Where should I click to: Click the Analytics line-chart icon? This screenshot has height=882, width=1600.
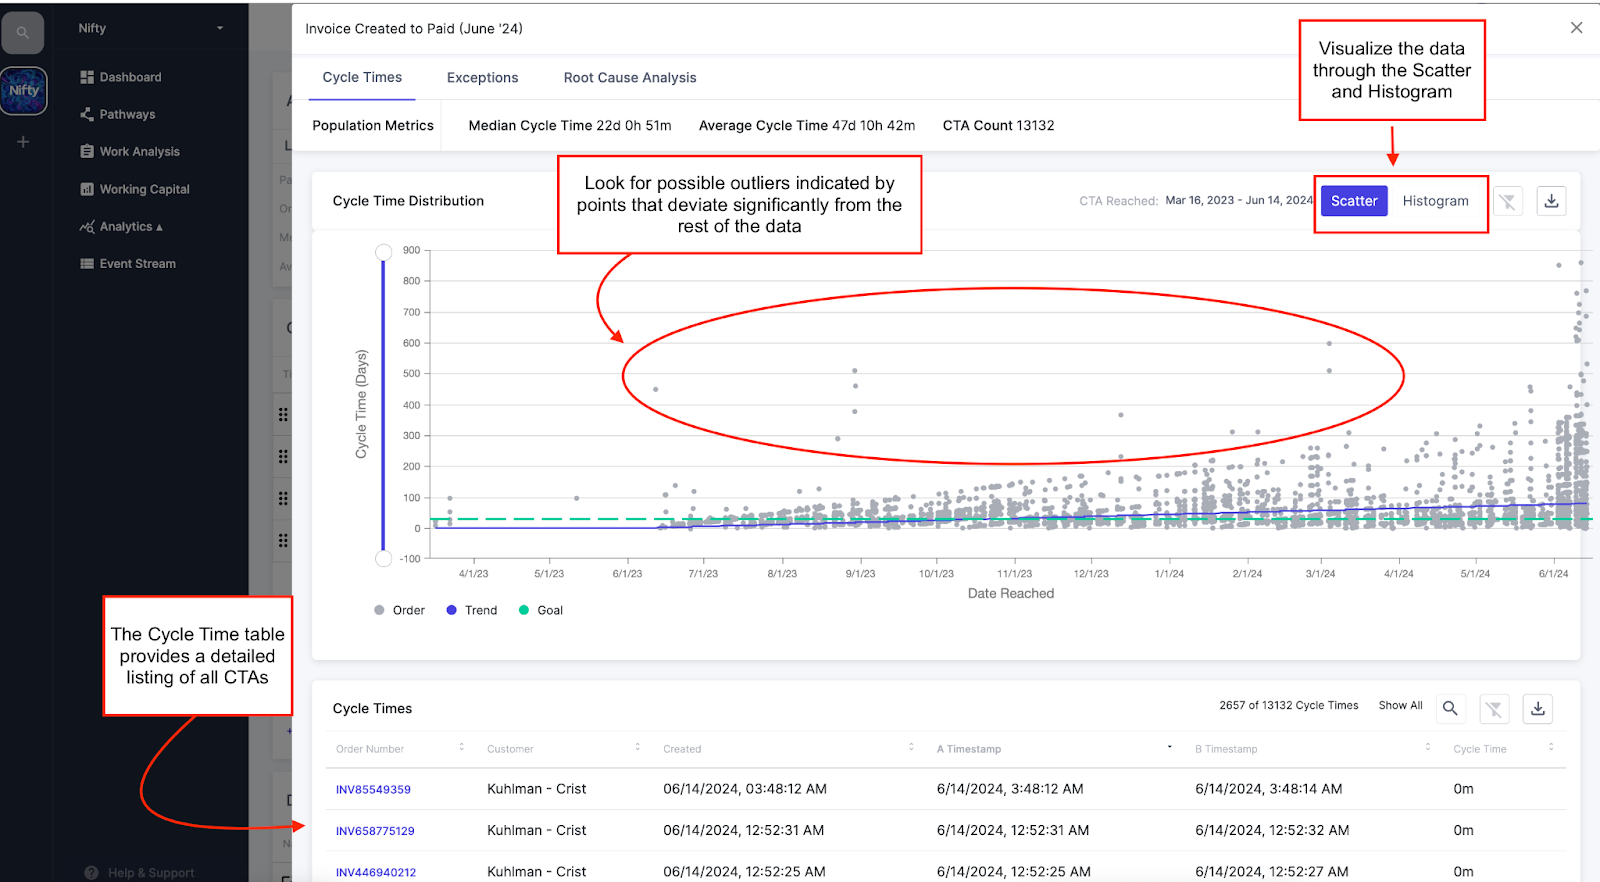(87, 227)
